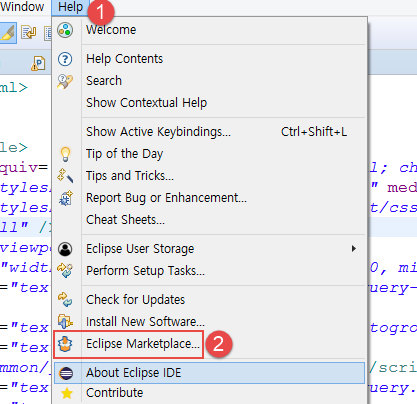
Task: Click the lightbulb Tip of the Day icon
Action: (x=65, y=154)
